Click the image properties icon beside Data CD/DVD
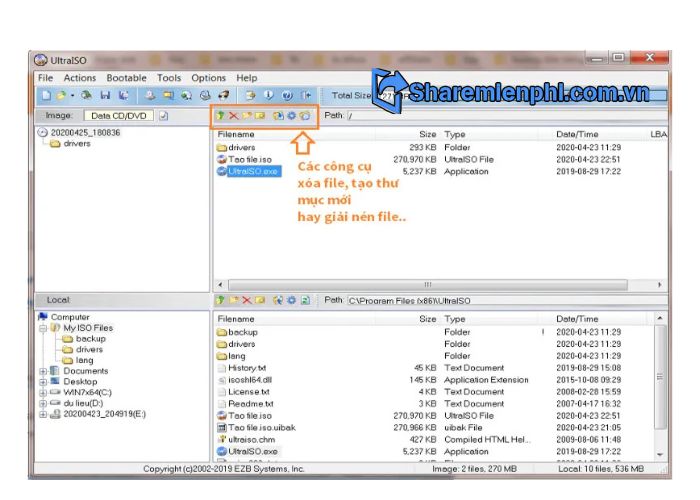700x500 pixels. [164, 116]
